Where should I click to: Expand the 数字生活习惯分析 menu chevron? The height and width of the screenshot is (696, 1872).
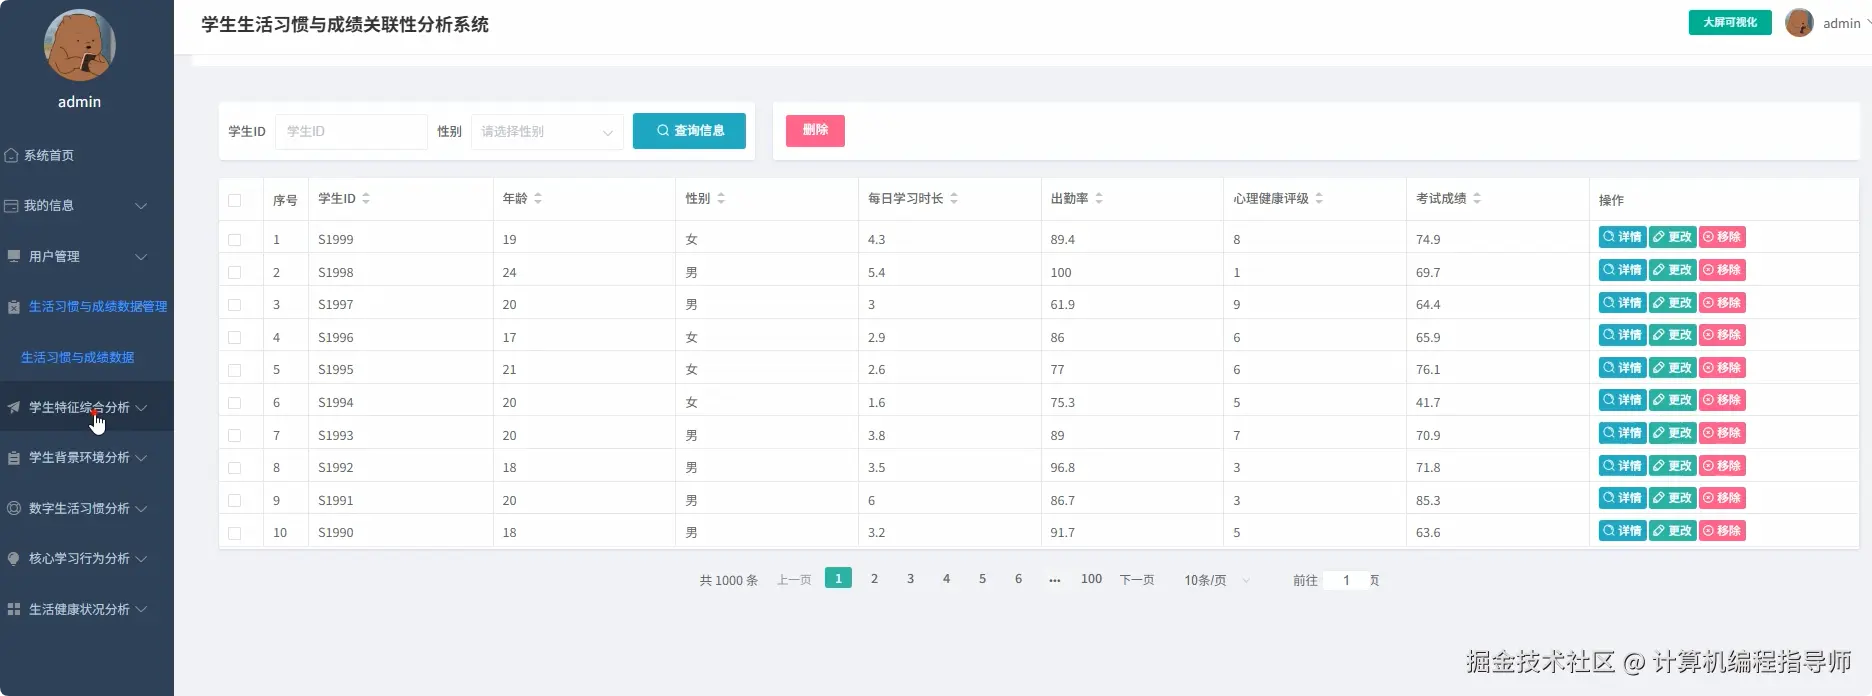141,509
